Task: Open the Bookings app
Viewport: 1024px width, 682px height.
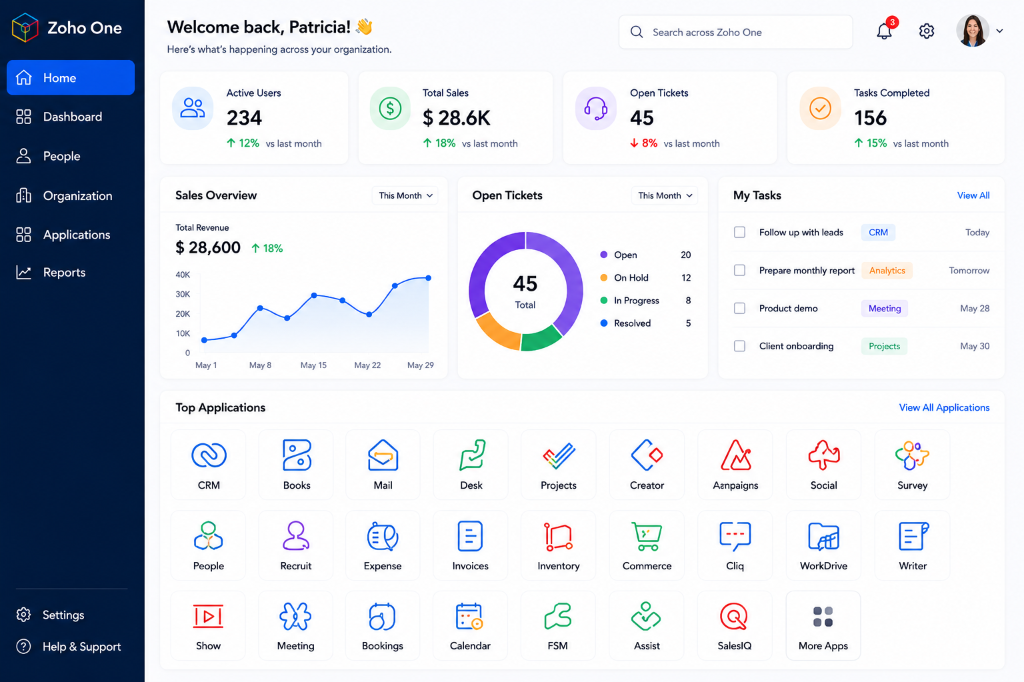Action: [x=383, y=626]
